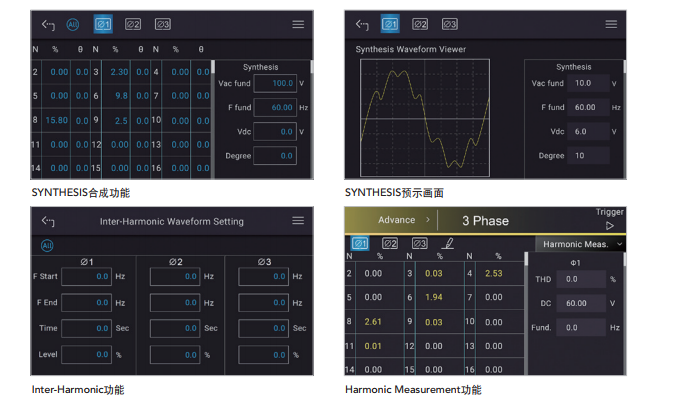The image size is (681, 400).
Task: Click Ø1 Level percent field
Action: coord(86,354)
